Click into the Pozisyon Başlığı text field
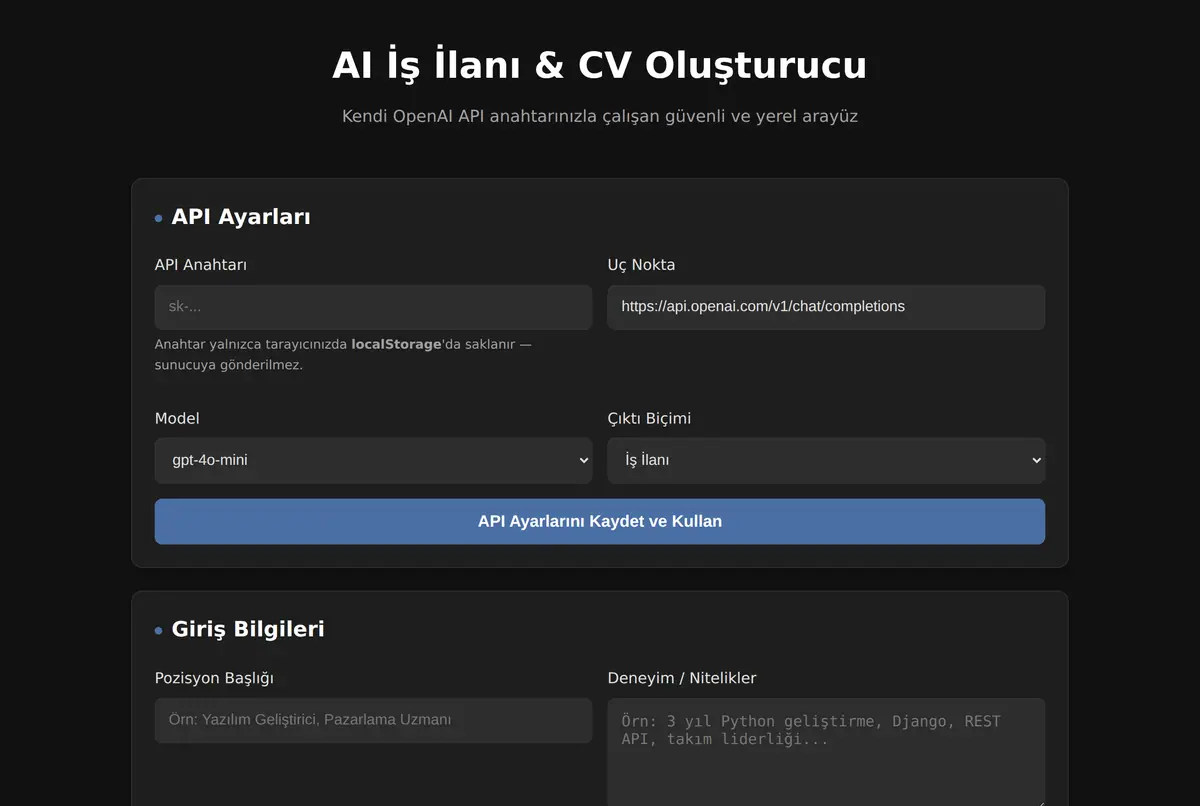 click(373, 720)
